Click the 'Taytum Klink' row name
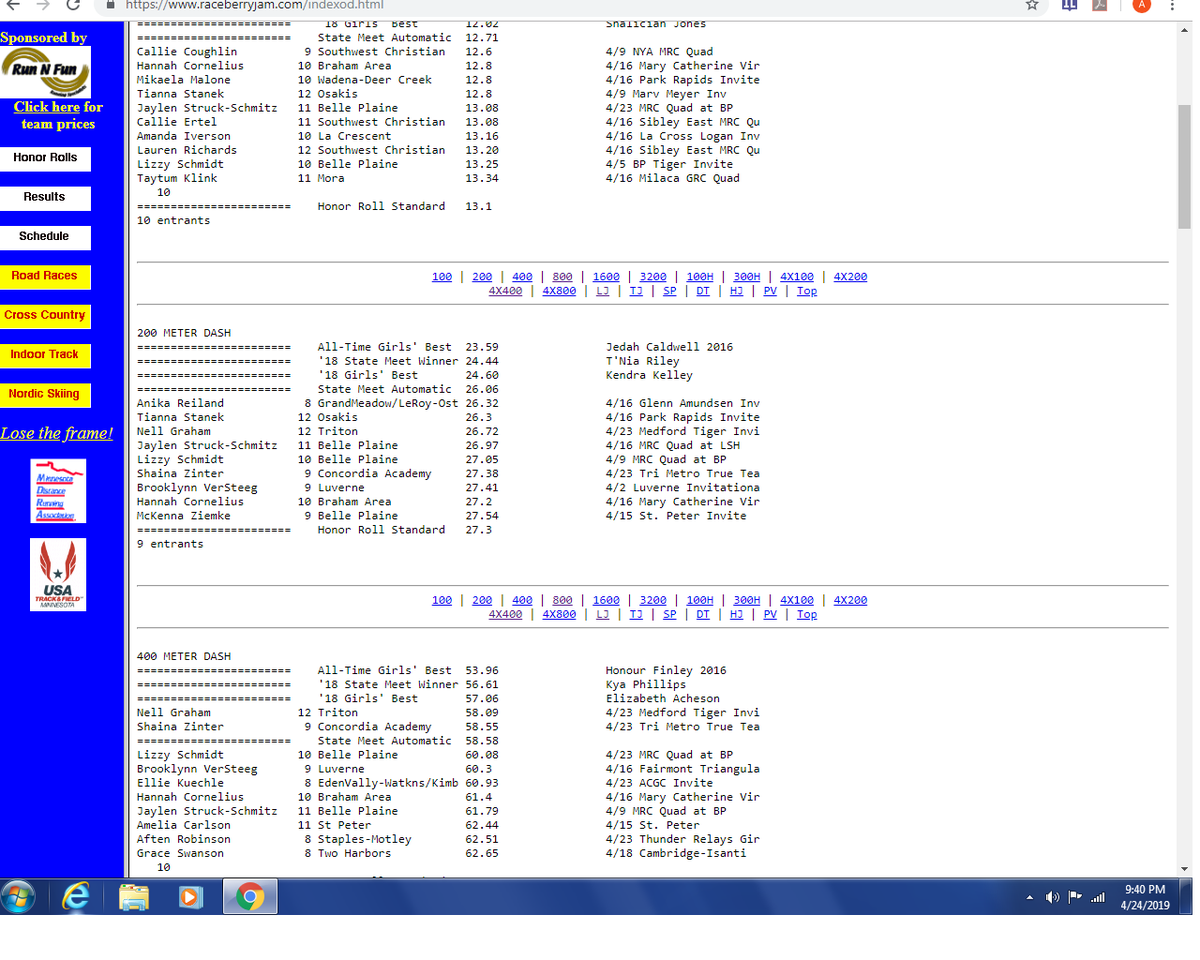 click(x=177, y=179)
